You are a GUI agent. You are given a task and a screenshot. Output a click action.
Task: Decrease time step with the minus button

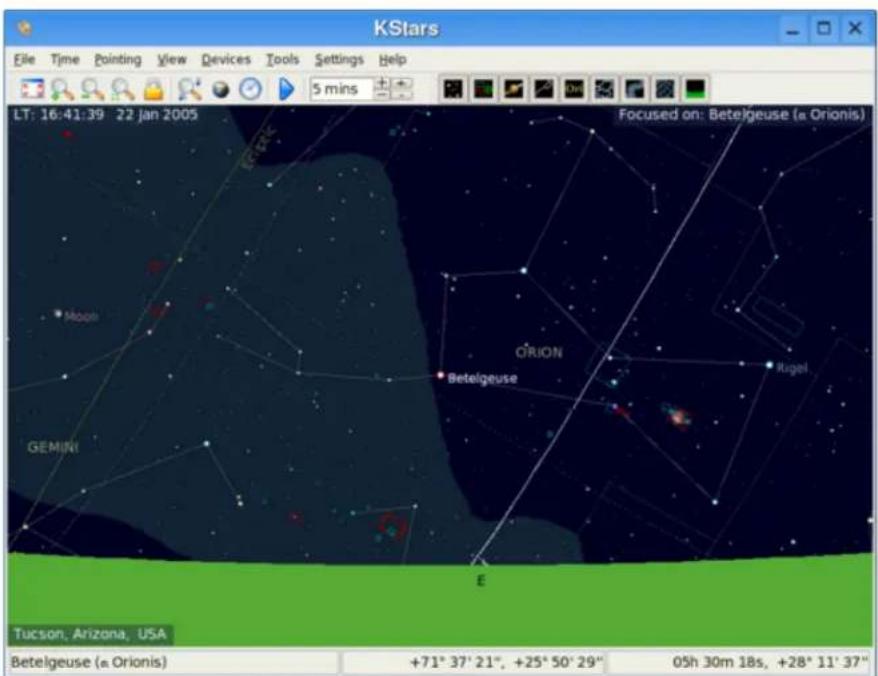382,94
